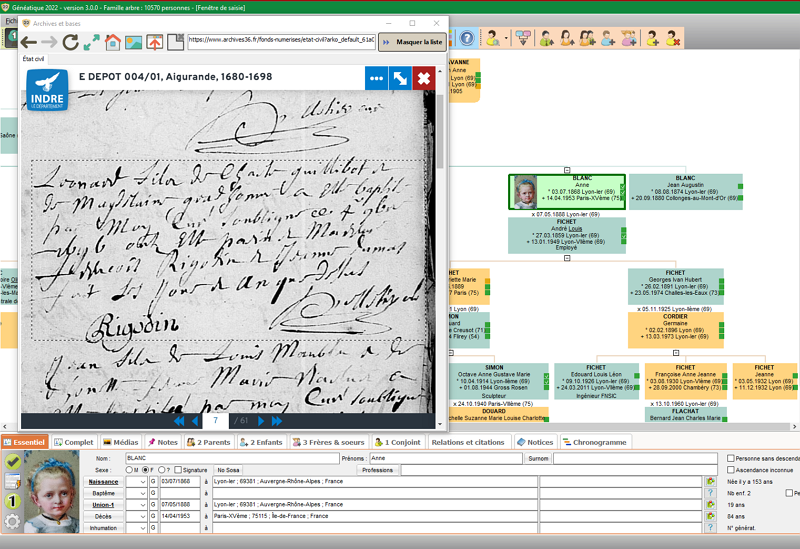Click the Professions button

tap(378, 470)
